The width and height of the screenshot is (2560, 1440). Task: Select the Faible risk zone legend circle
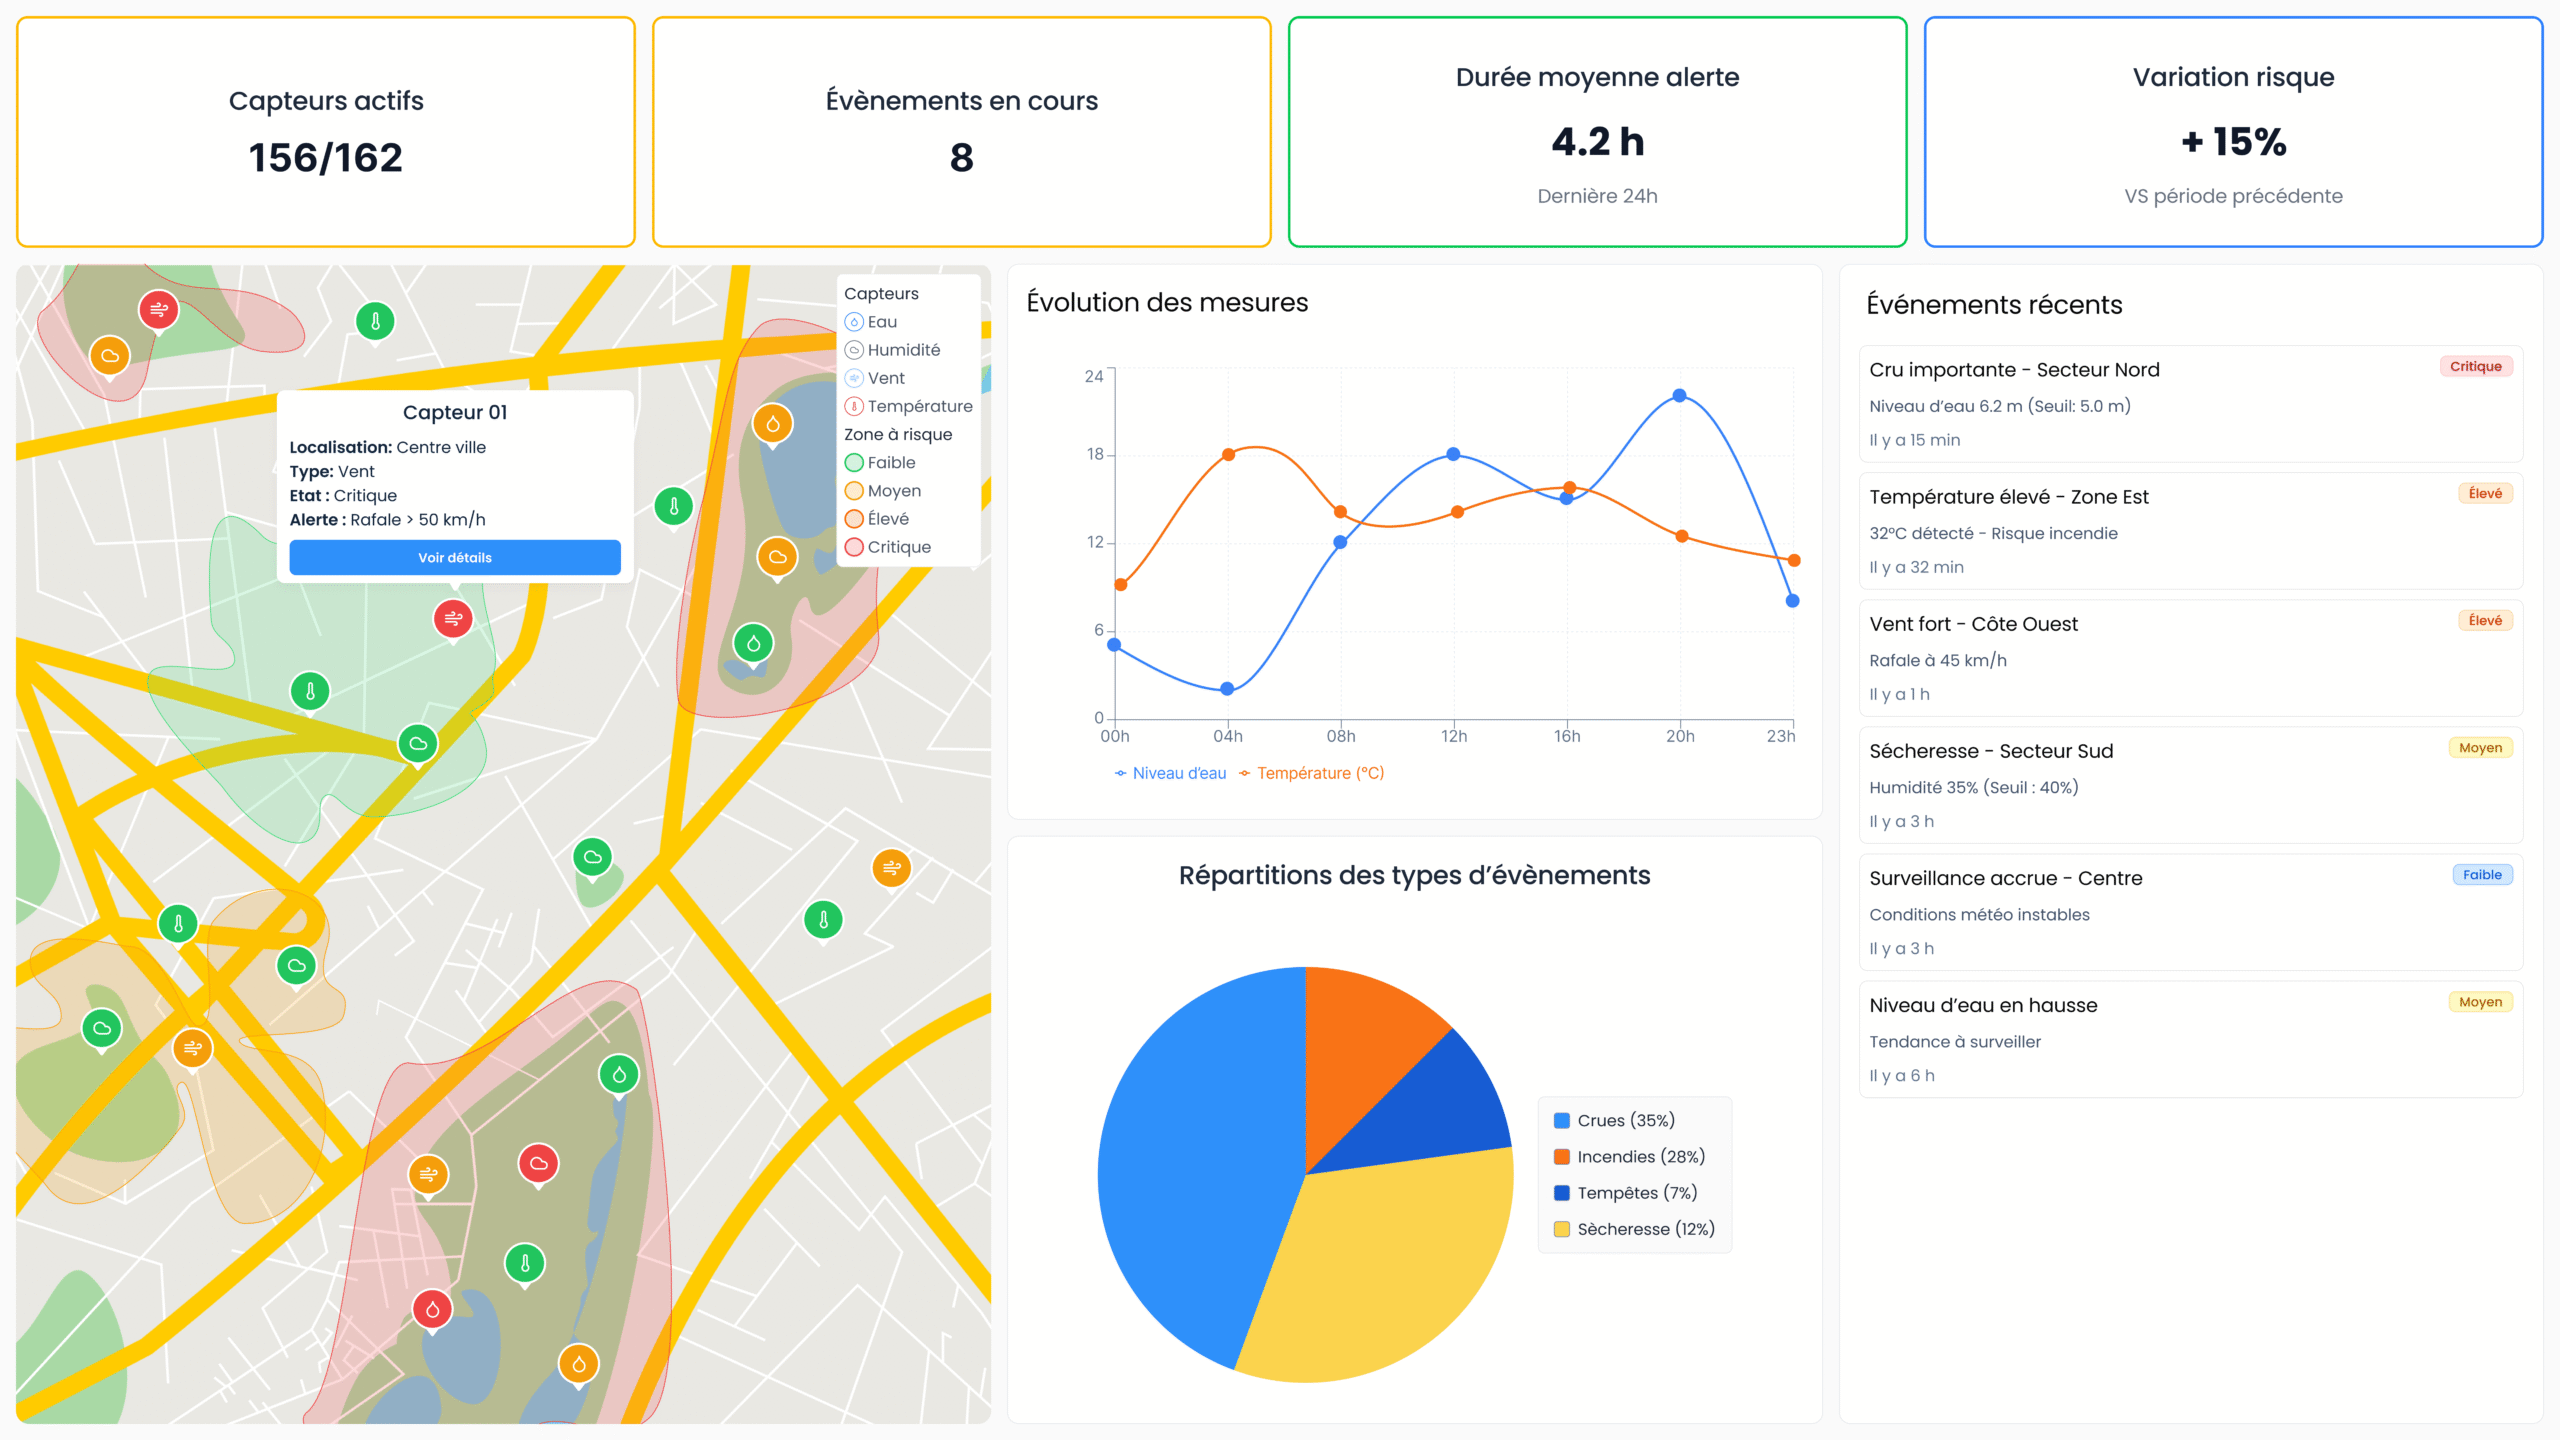pyautogui.click(x=854, y=463)
